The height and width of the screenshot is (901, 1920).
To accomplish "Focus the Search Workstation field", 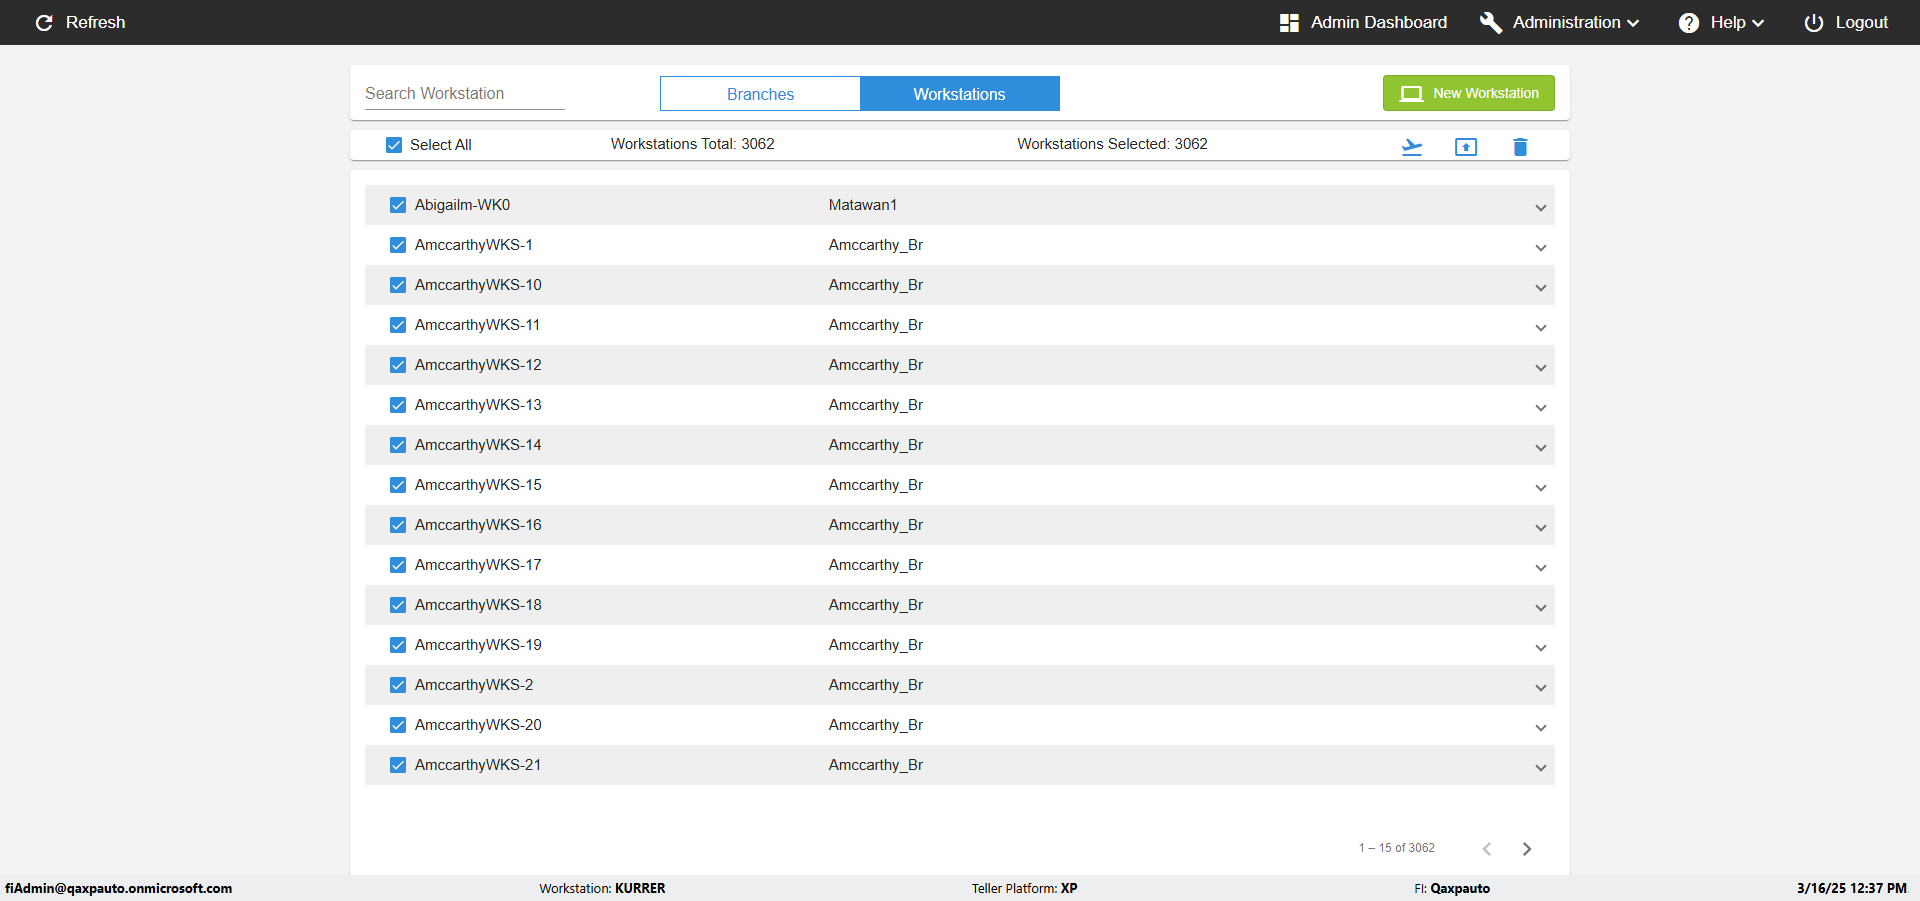I will [x=464, y=93].
